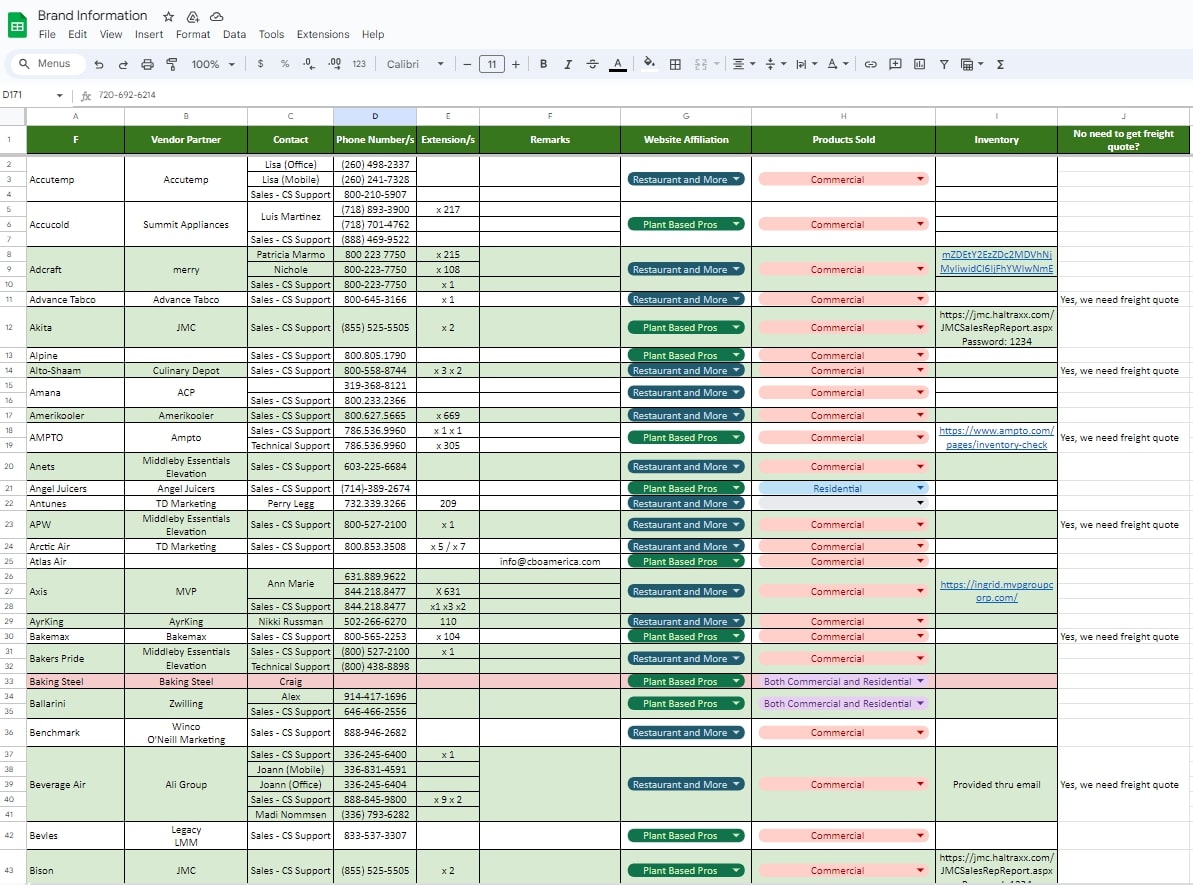Open the filter views dropdown
The image size is (1193, 885).
972,65
